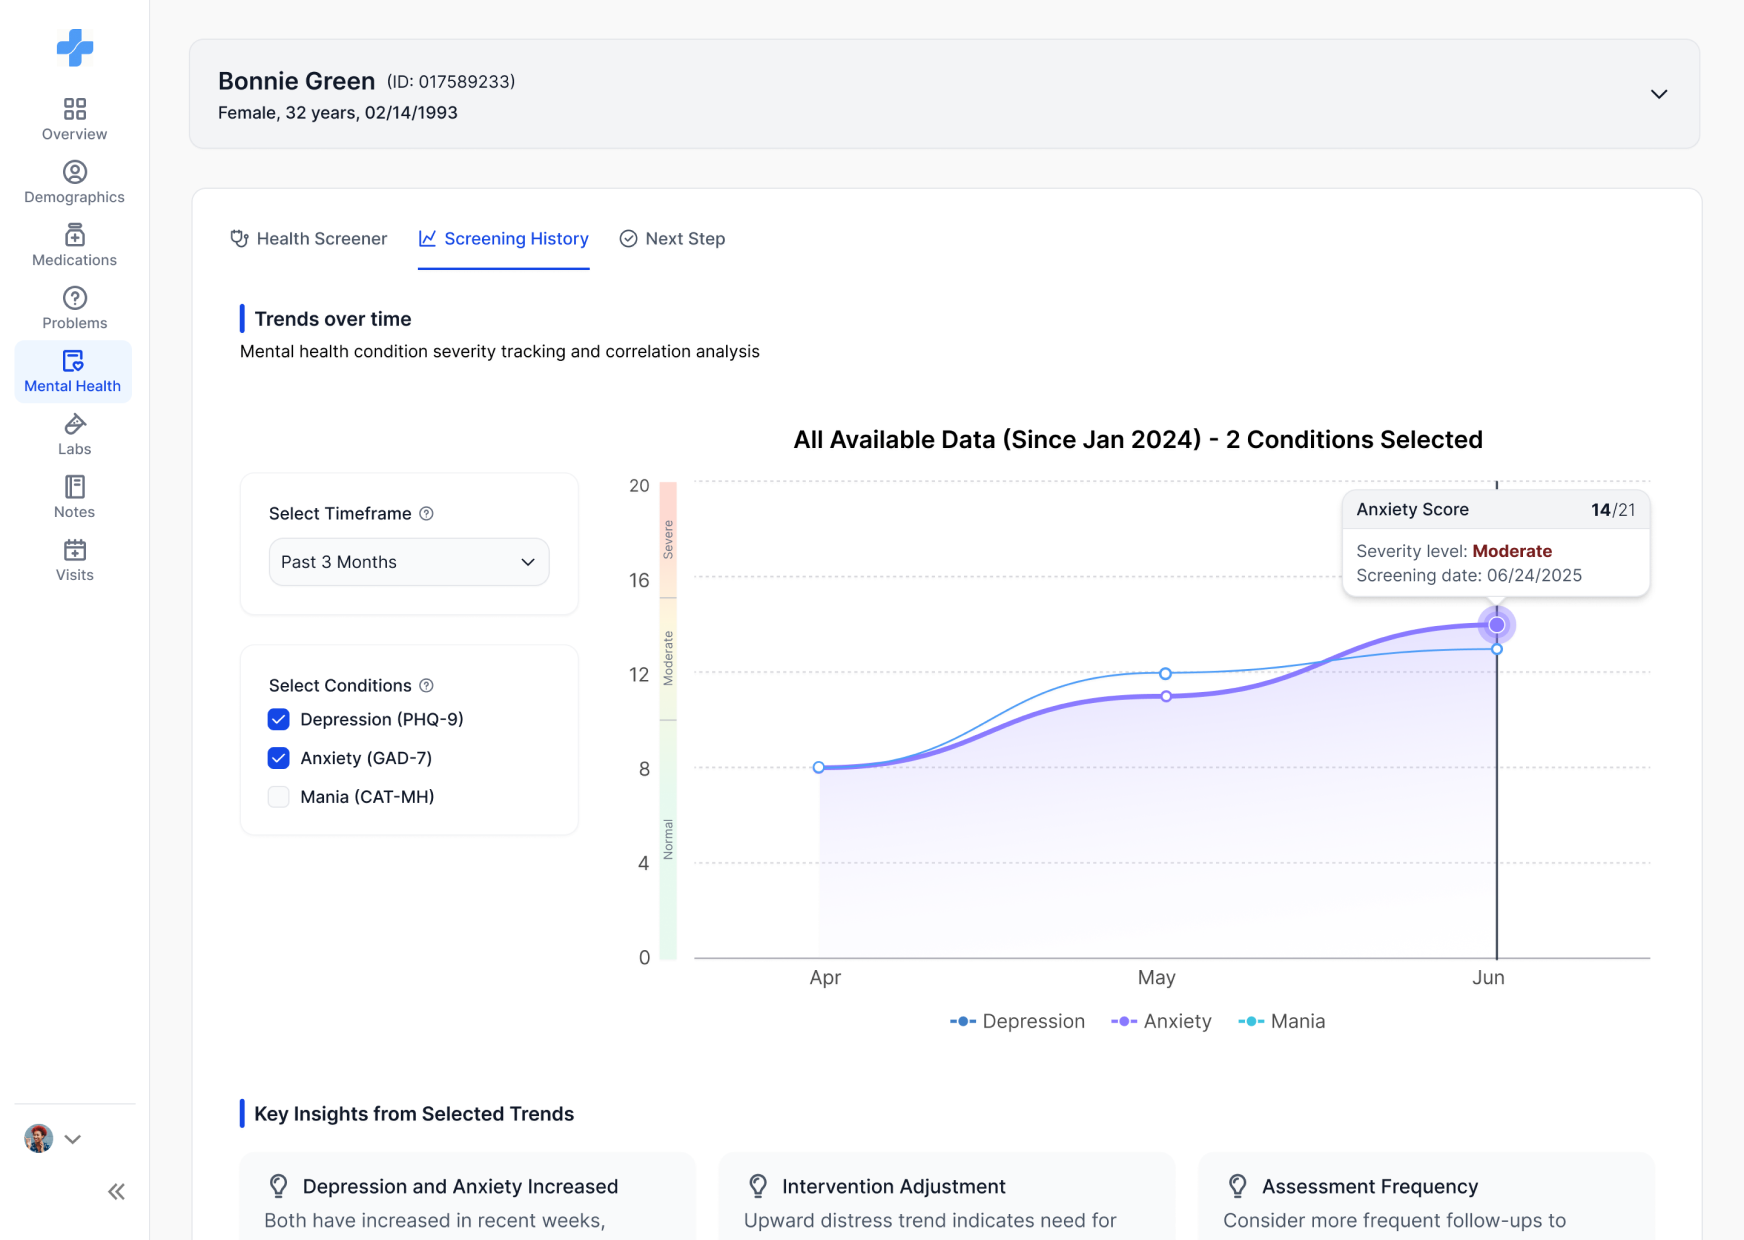Open the Past 3 Months timeframe dropdown
Screen dimensions: 1744x1240
point(409,562)
